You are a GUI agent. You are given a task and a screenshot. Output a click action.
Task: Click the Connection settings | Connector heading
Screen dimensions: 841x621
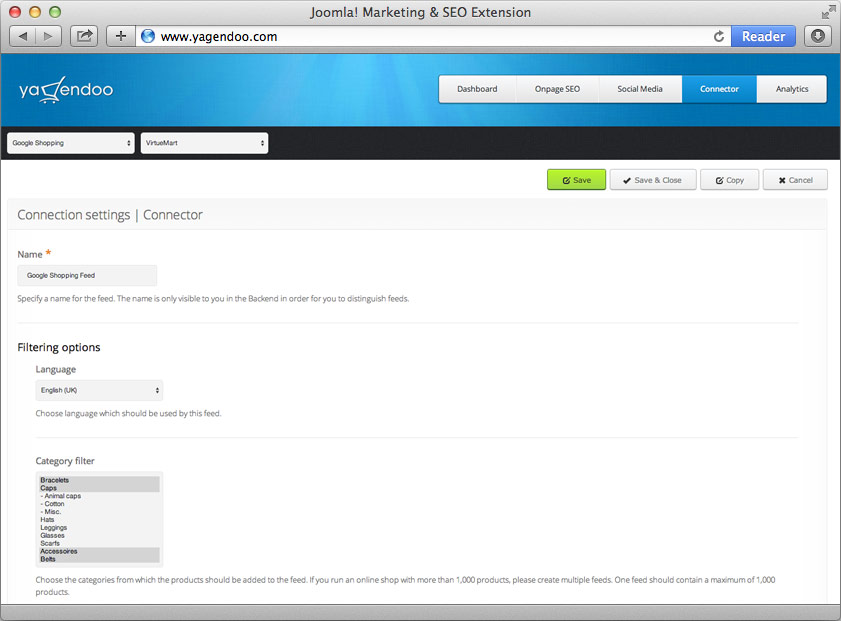(110, 215)
